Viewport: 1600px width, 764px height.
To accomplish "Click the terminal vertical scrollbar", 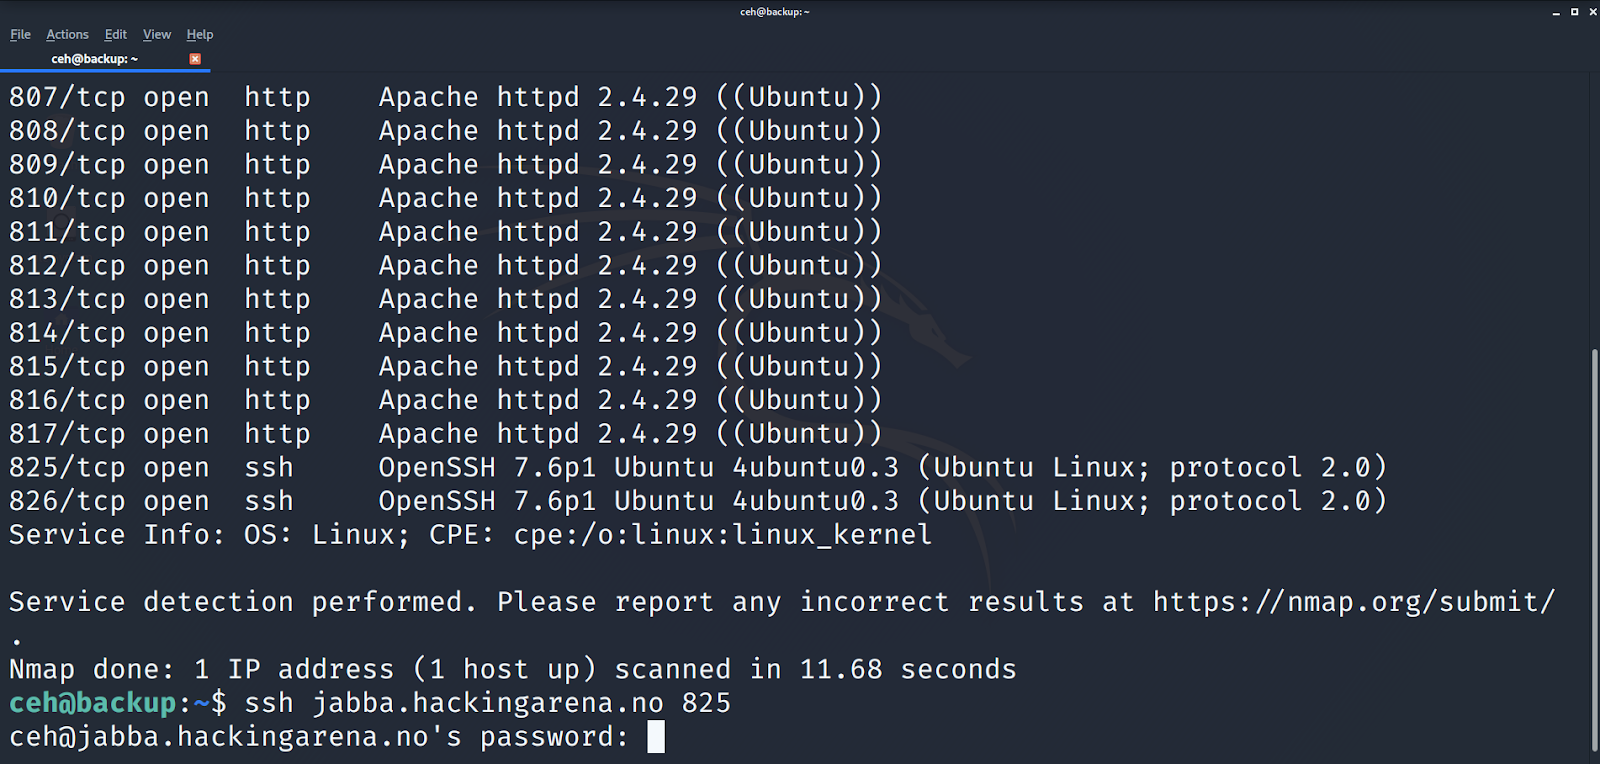I will coord(1594,548).
